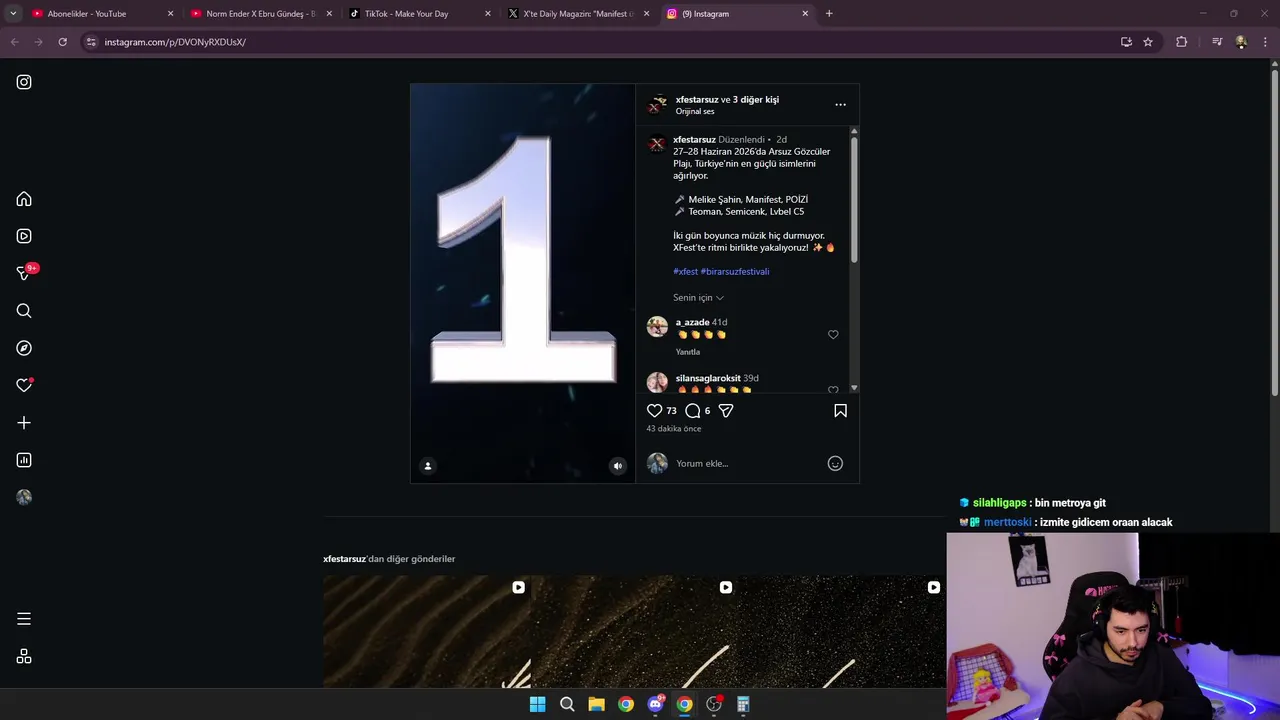View the list of 73 likes
This screenshot has width=1280, height=720.
(x=671, y=411)
